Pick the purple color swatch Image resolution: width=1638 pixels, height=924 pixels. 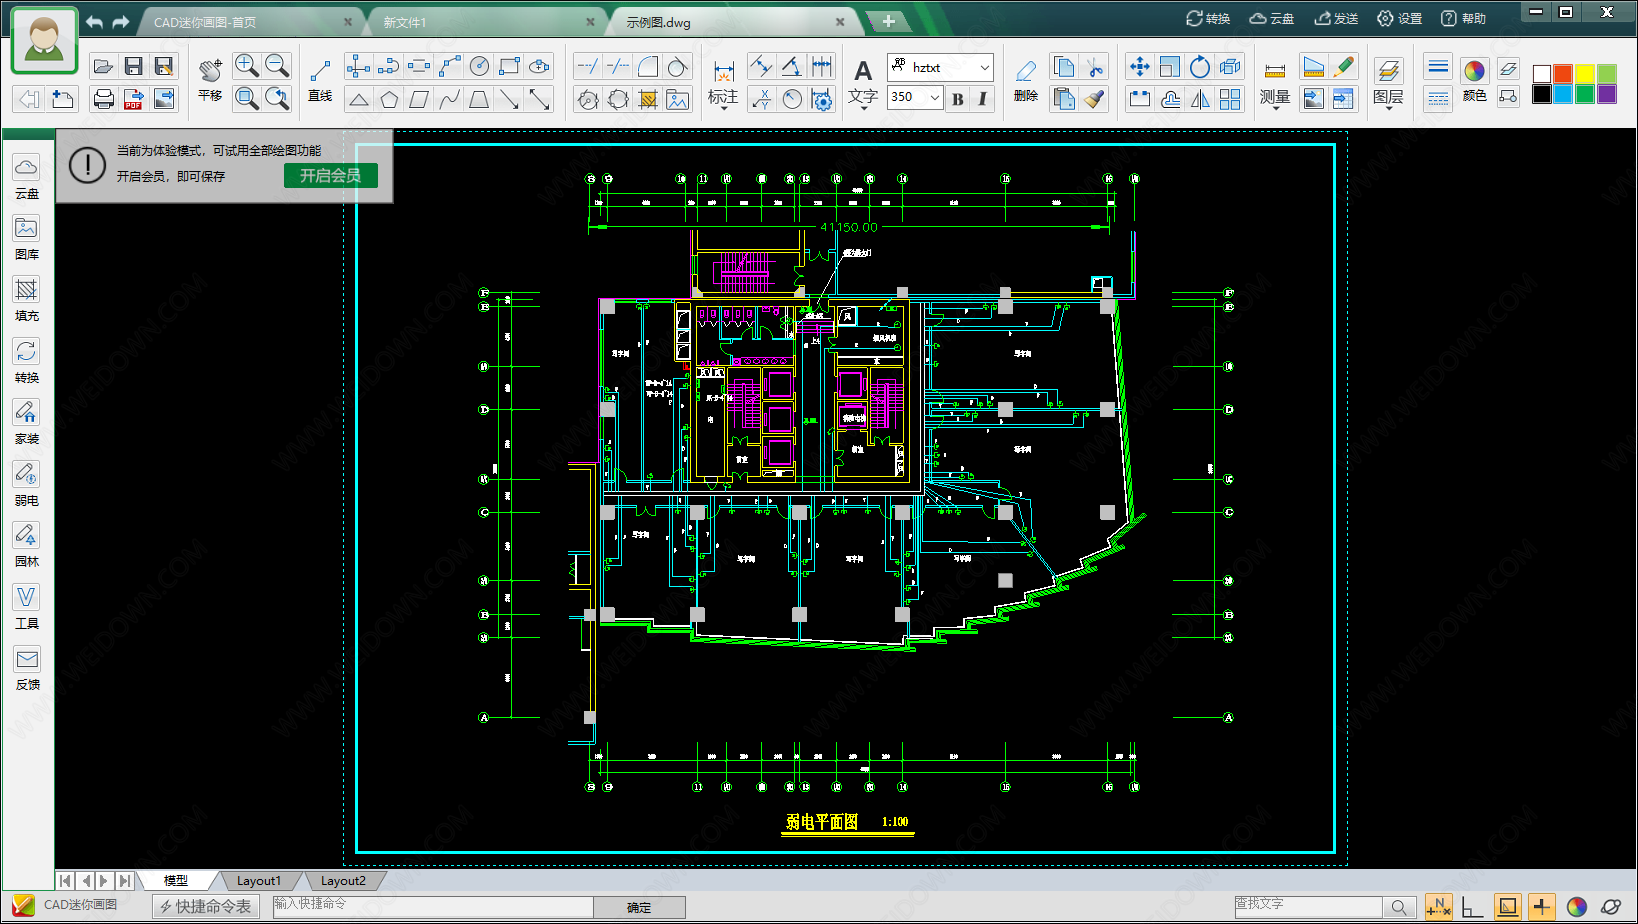pos(1607,94)
